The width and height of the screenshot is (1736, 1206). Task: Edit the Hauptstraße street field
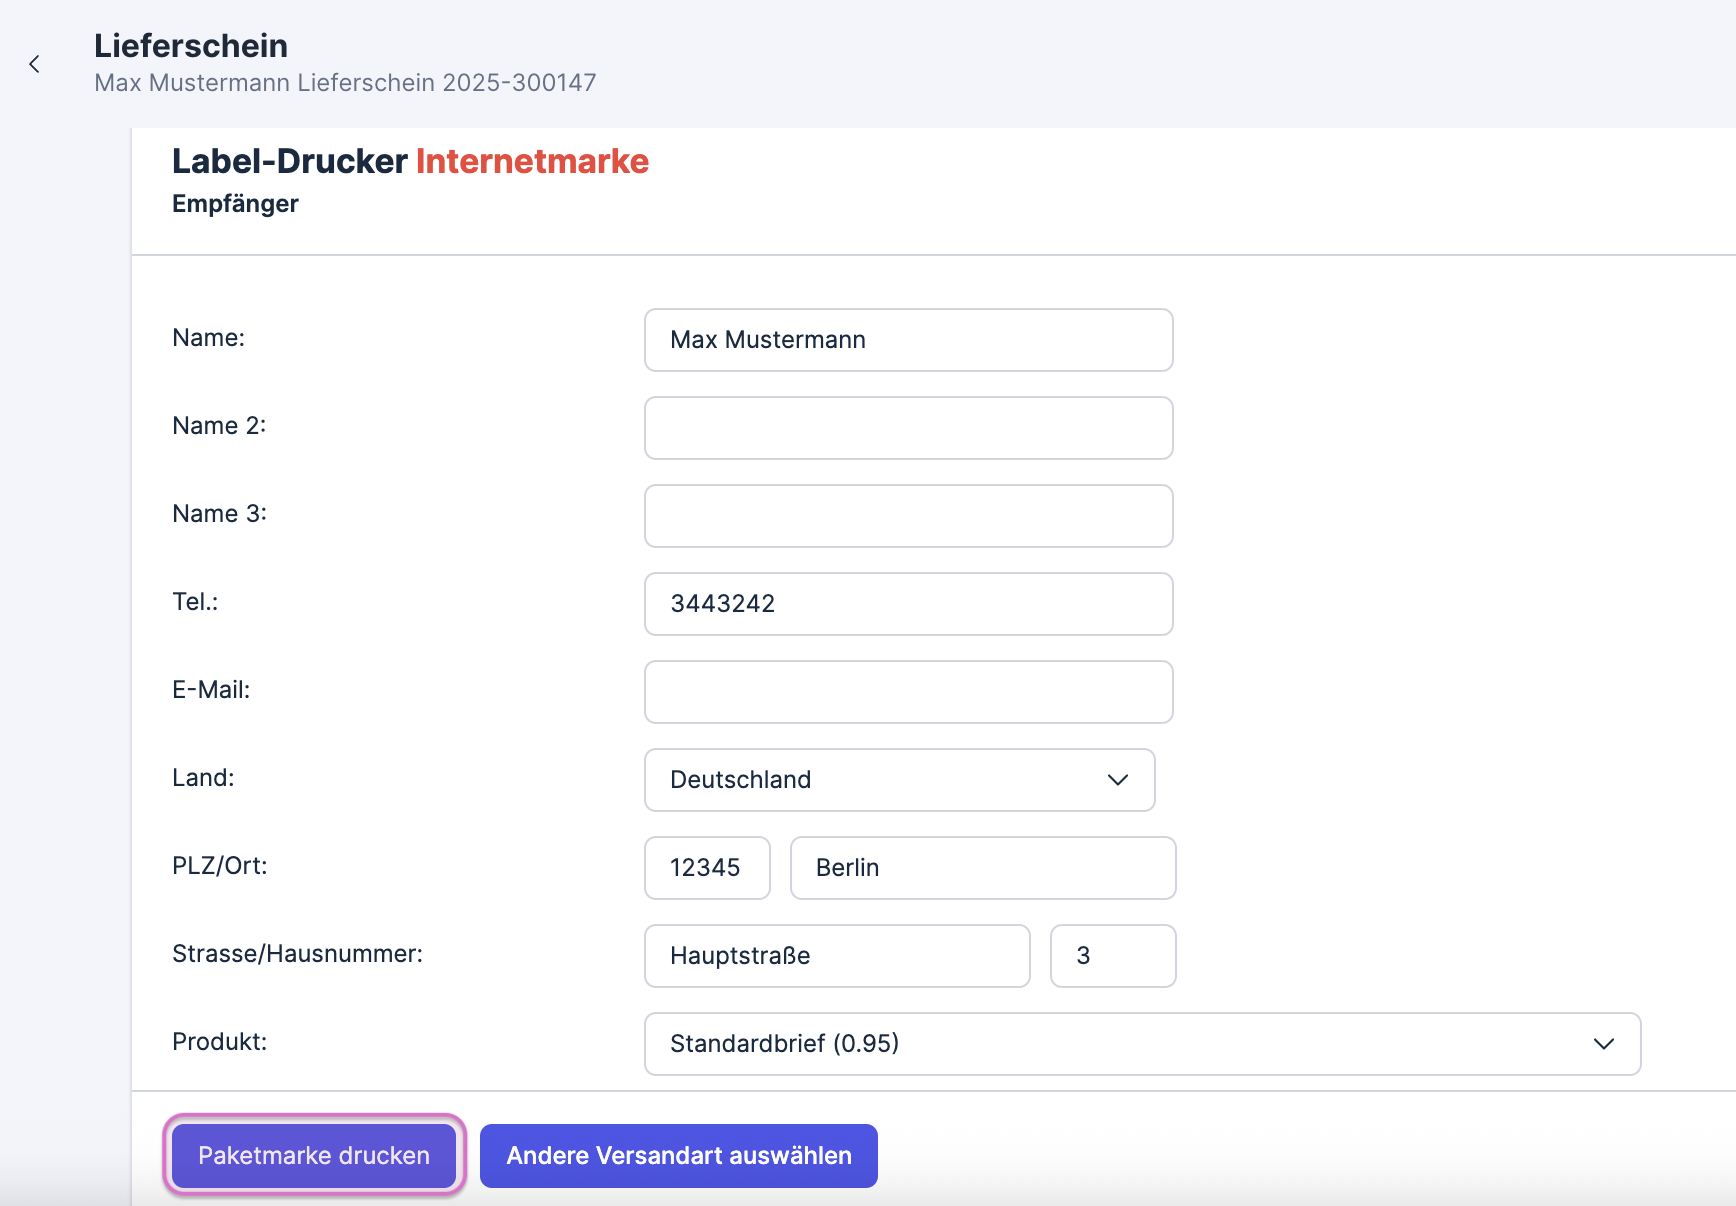(836, 956)
